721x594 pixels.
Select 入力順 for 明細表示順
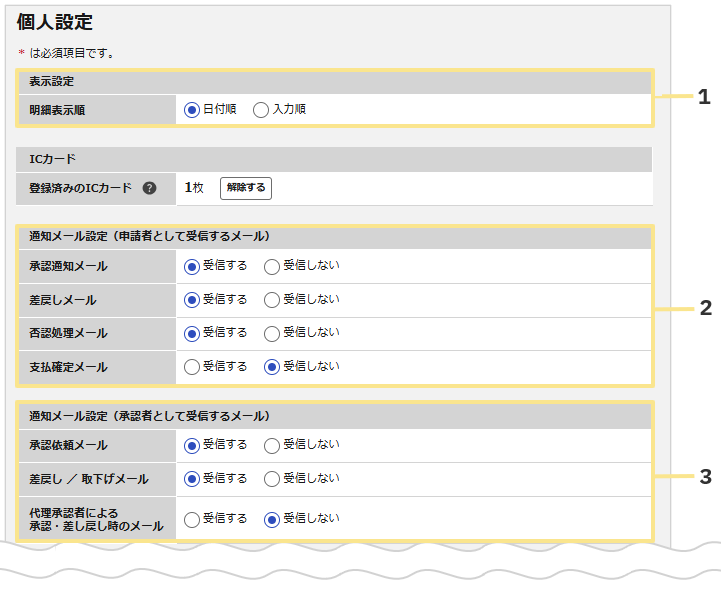coord(261,110)
